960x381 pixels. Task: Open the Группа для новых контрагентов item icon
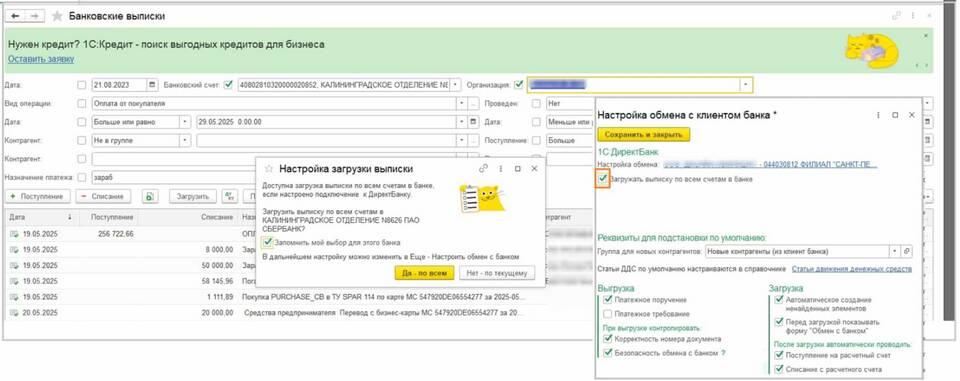point(907,251)
